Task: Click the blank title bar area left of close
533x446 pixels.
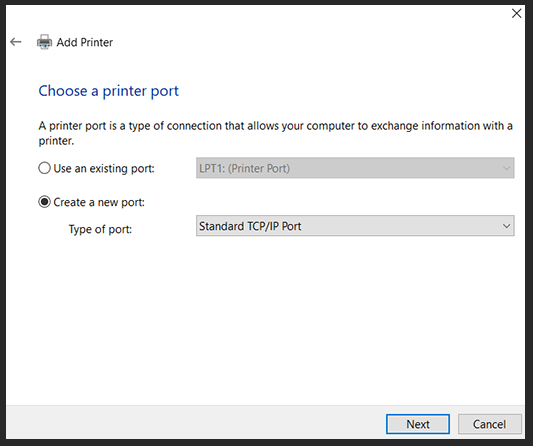Action: 258,14
